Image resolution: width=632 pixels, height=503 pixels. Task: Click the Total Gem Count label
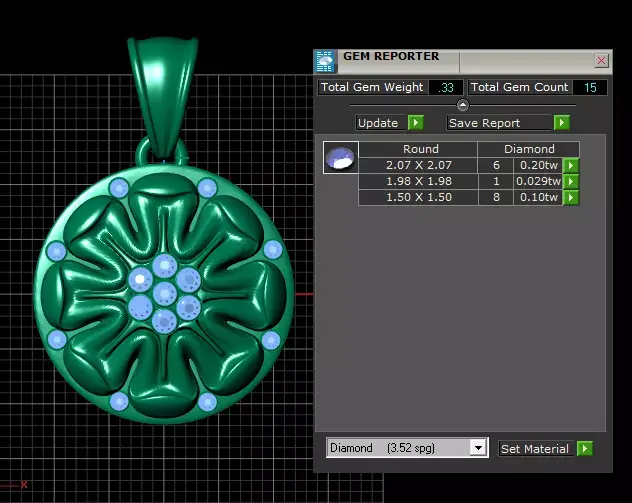[x=519, y=87]
